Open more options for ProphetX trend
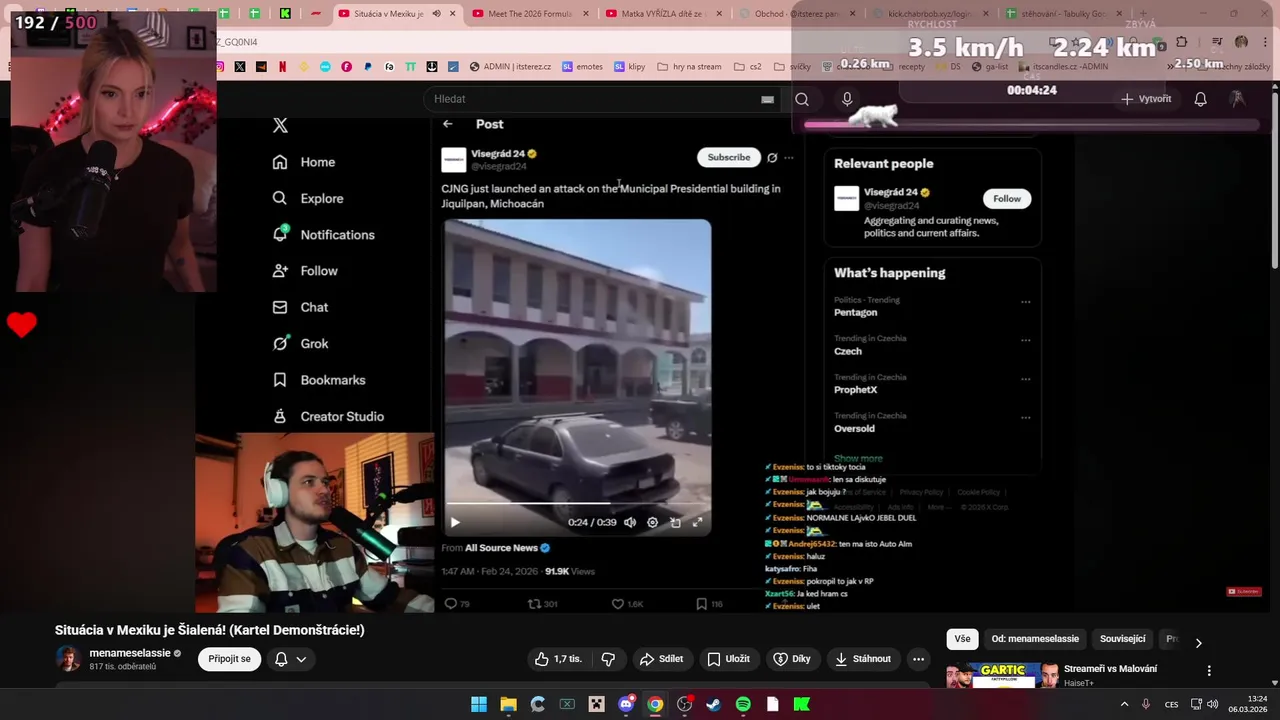 (x=1025, y=379)
